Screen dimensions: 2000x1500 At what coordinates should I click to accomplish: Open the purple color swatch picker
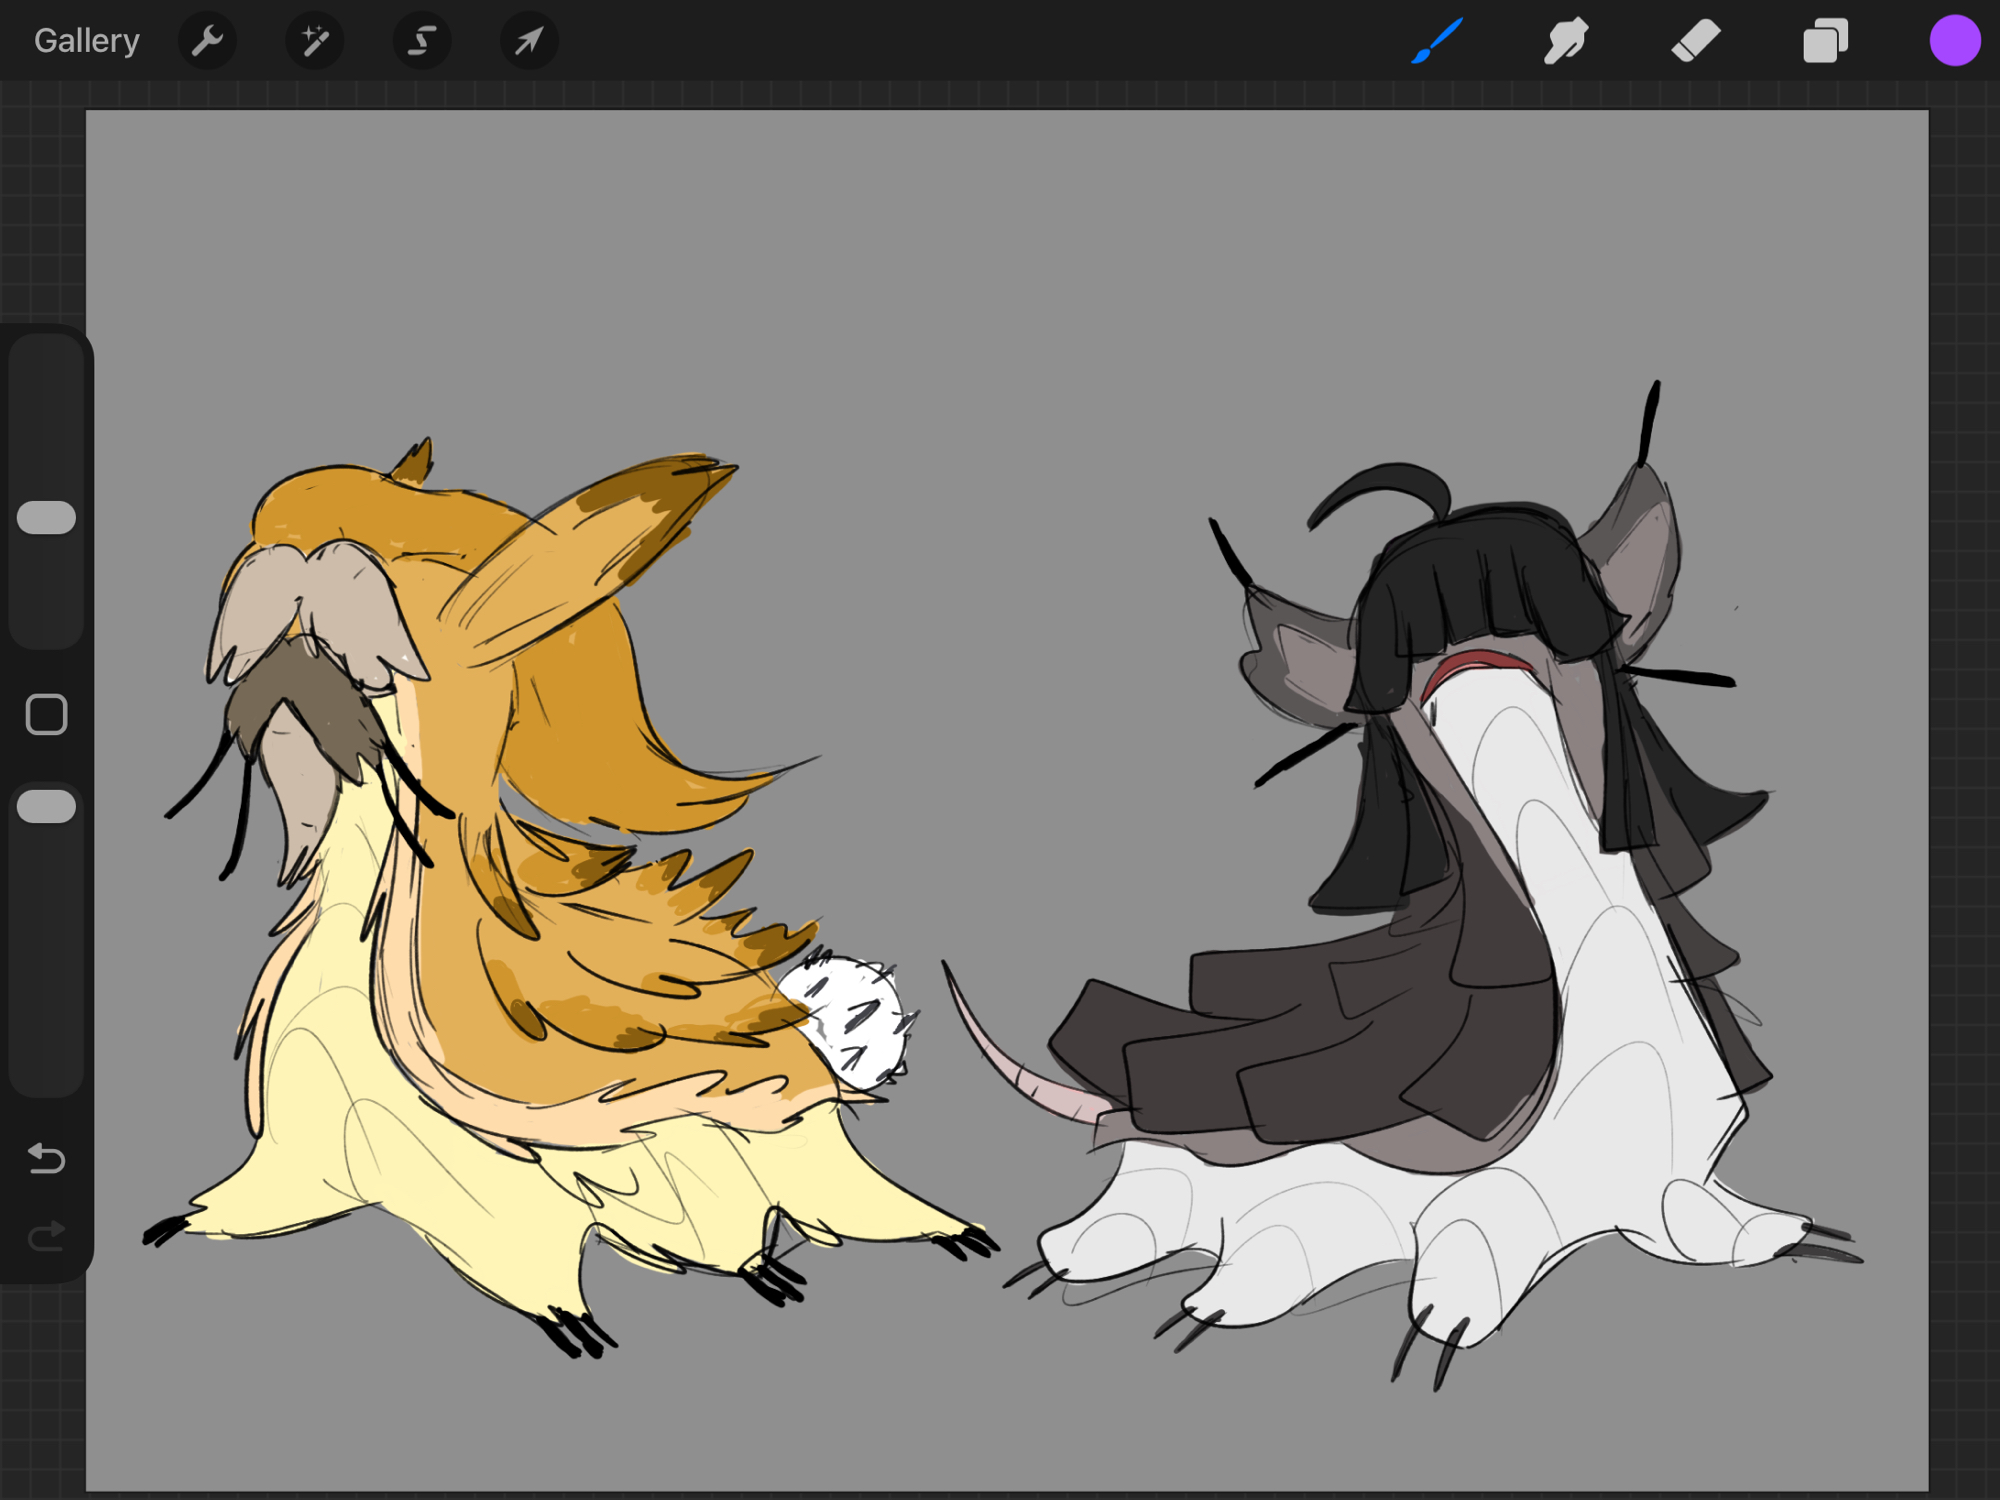click(1954, 41)
